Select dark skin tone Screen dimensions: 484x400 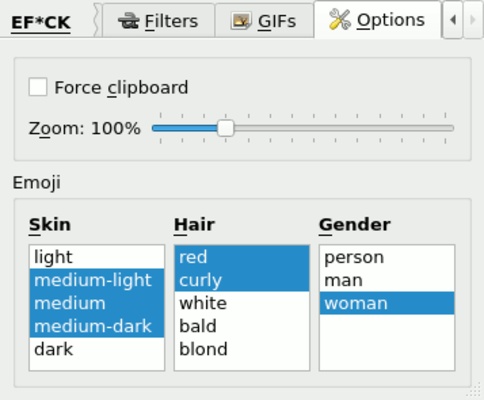click(97, 349)
